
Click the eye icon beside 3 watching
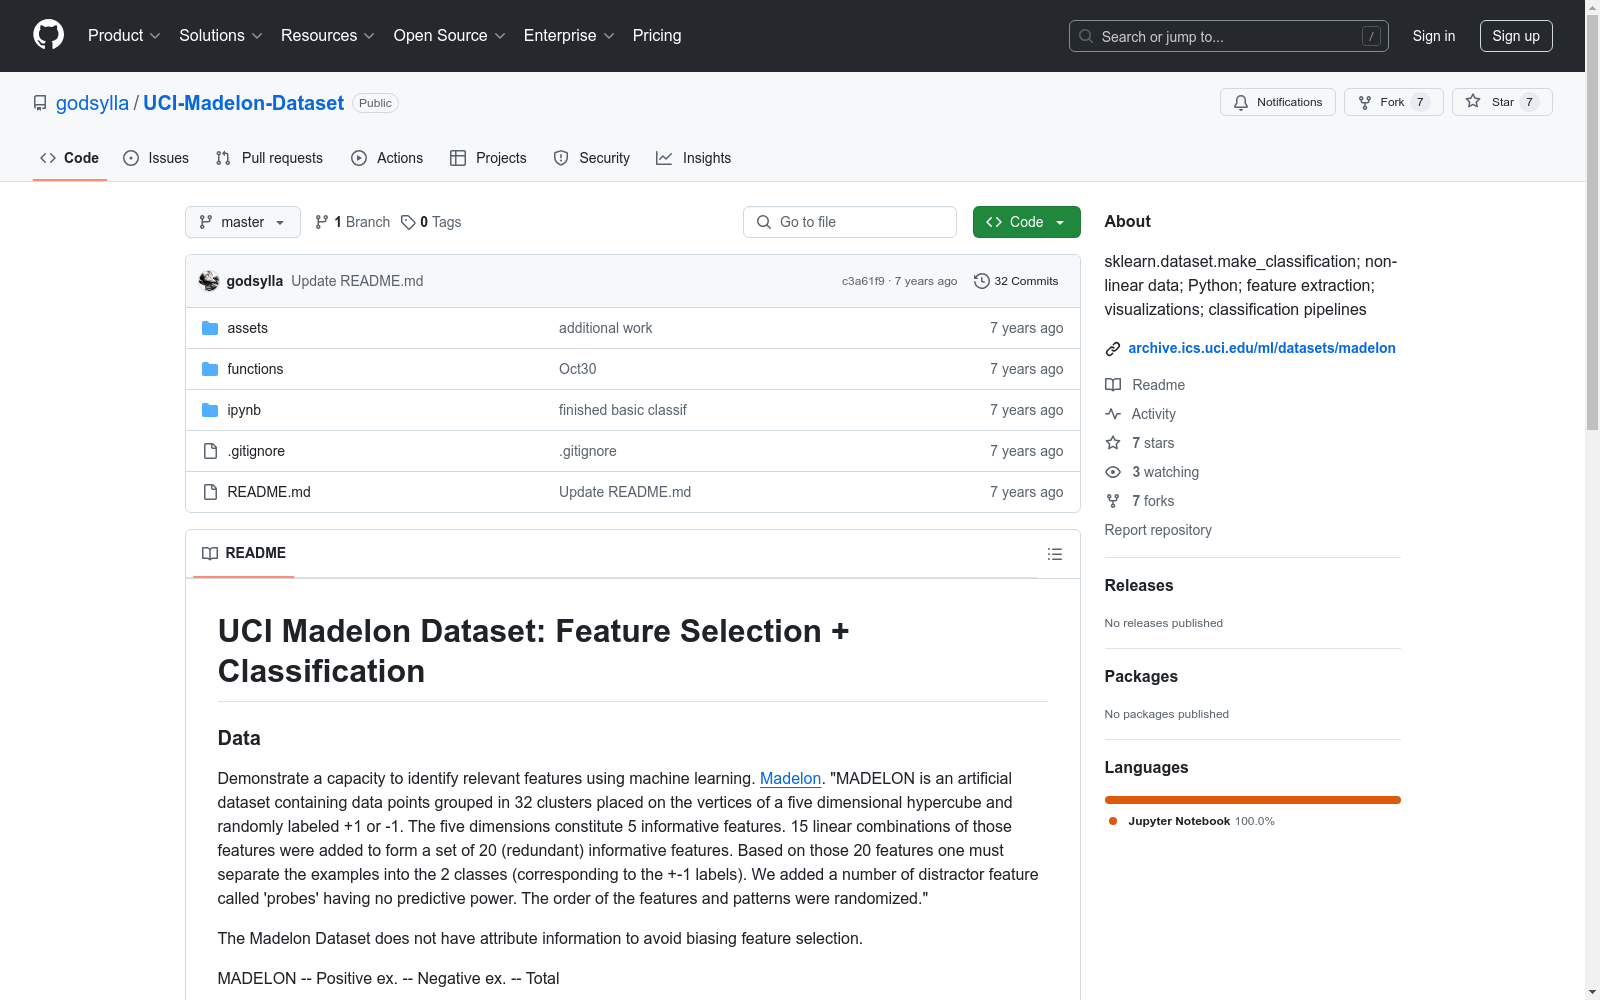[x=1113, y=472]
